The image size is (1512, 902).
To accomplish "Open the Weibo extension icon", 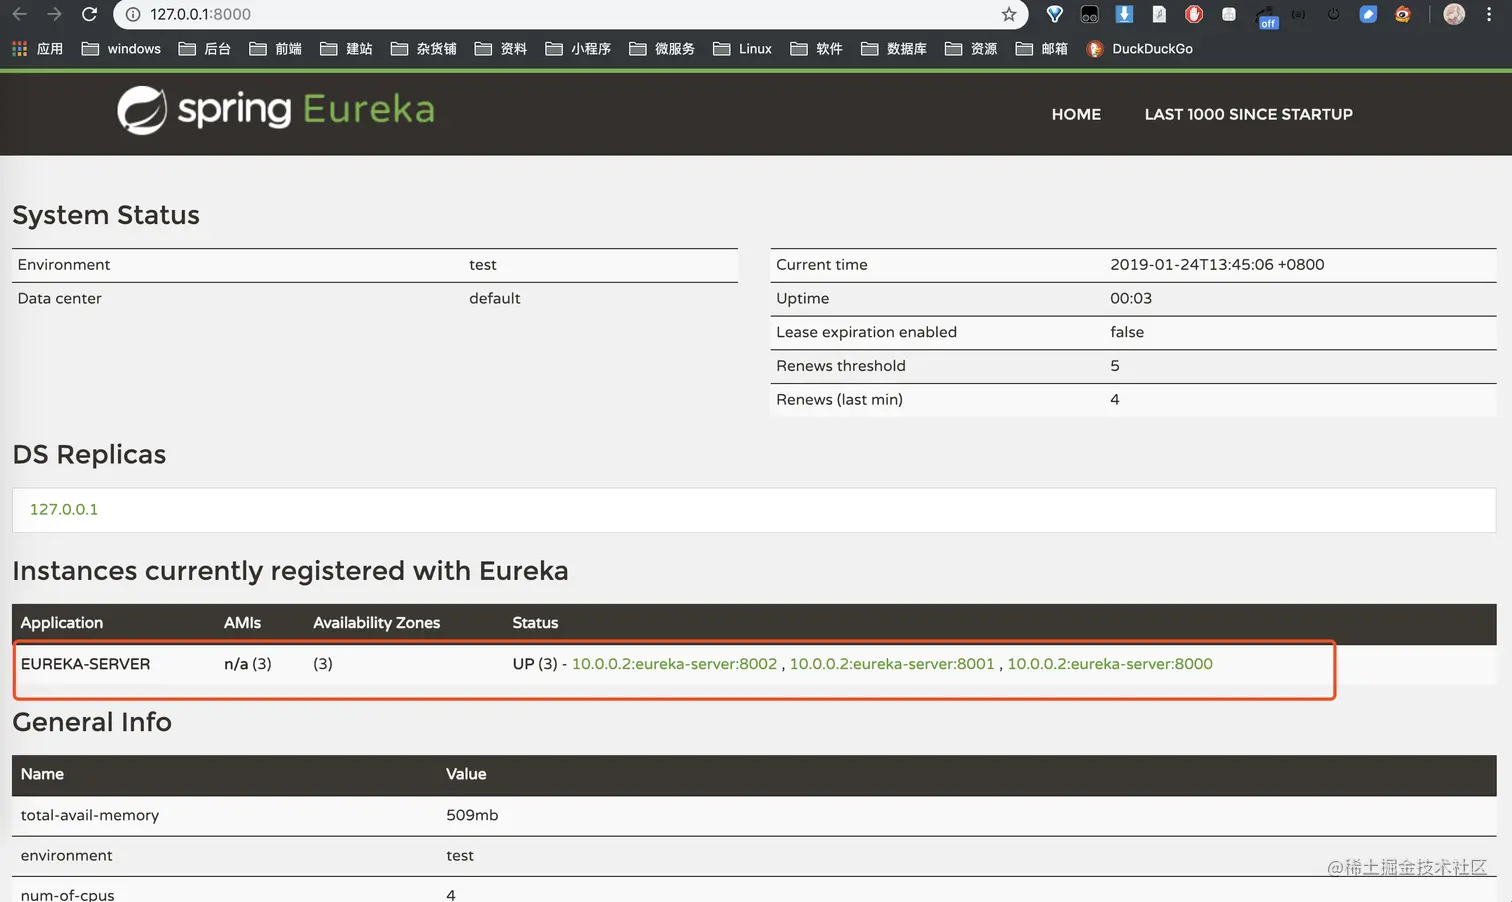I will coord(1403,14).
